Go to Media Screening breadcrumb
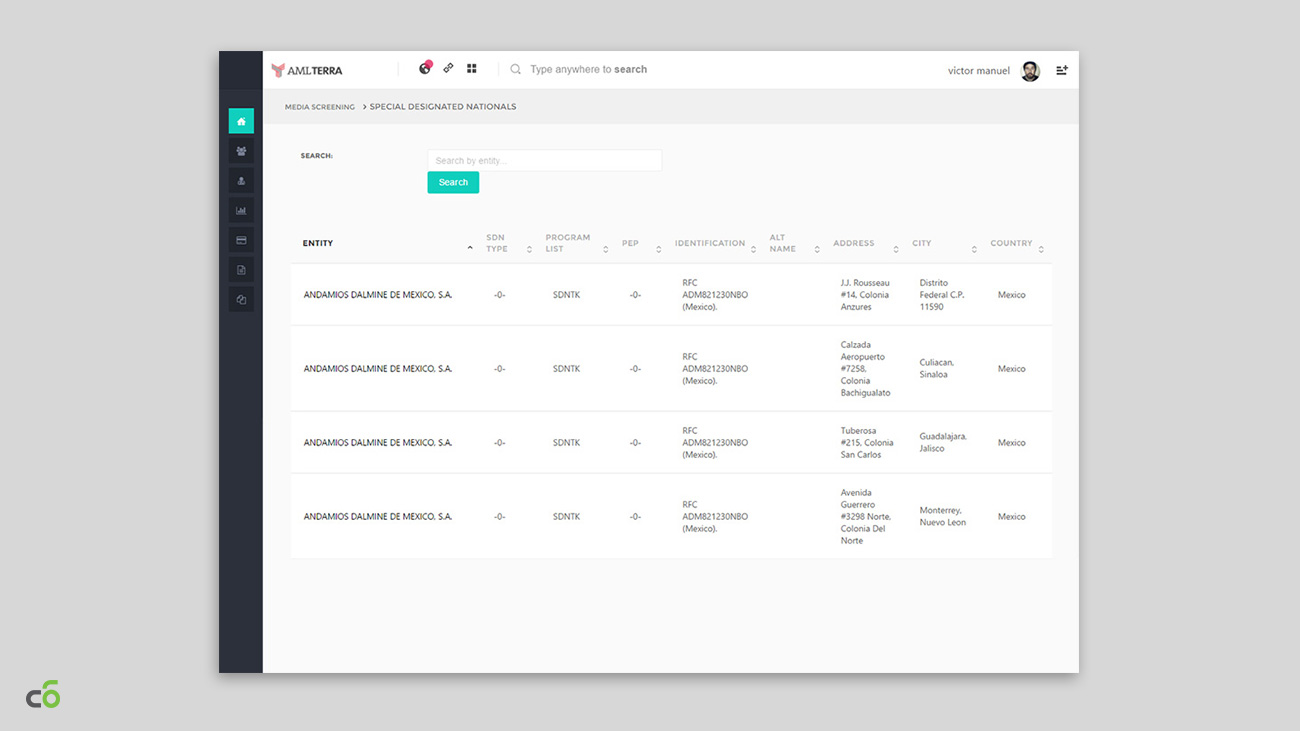The image size is (1300, 731). [320, 107]
